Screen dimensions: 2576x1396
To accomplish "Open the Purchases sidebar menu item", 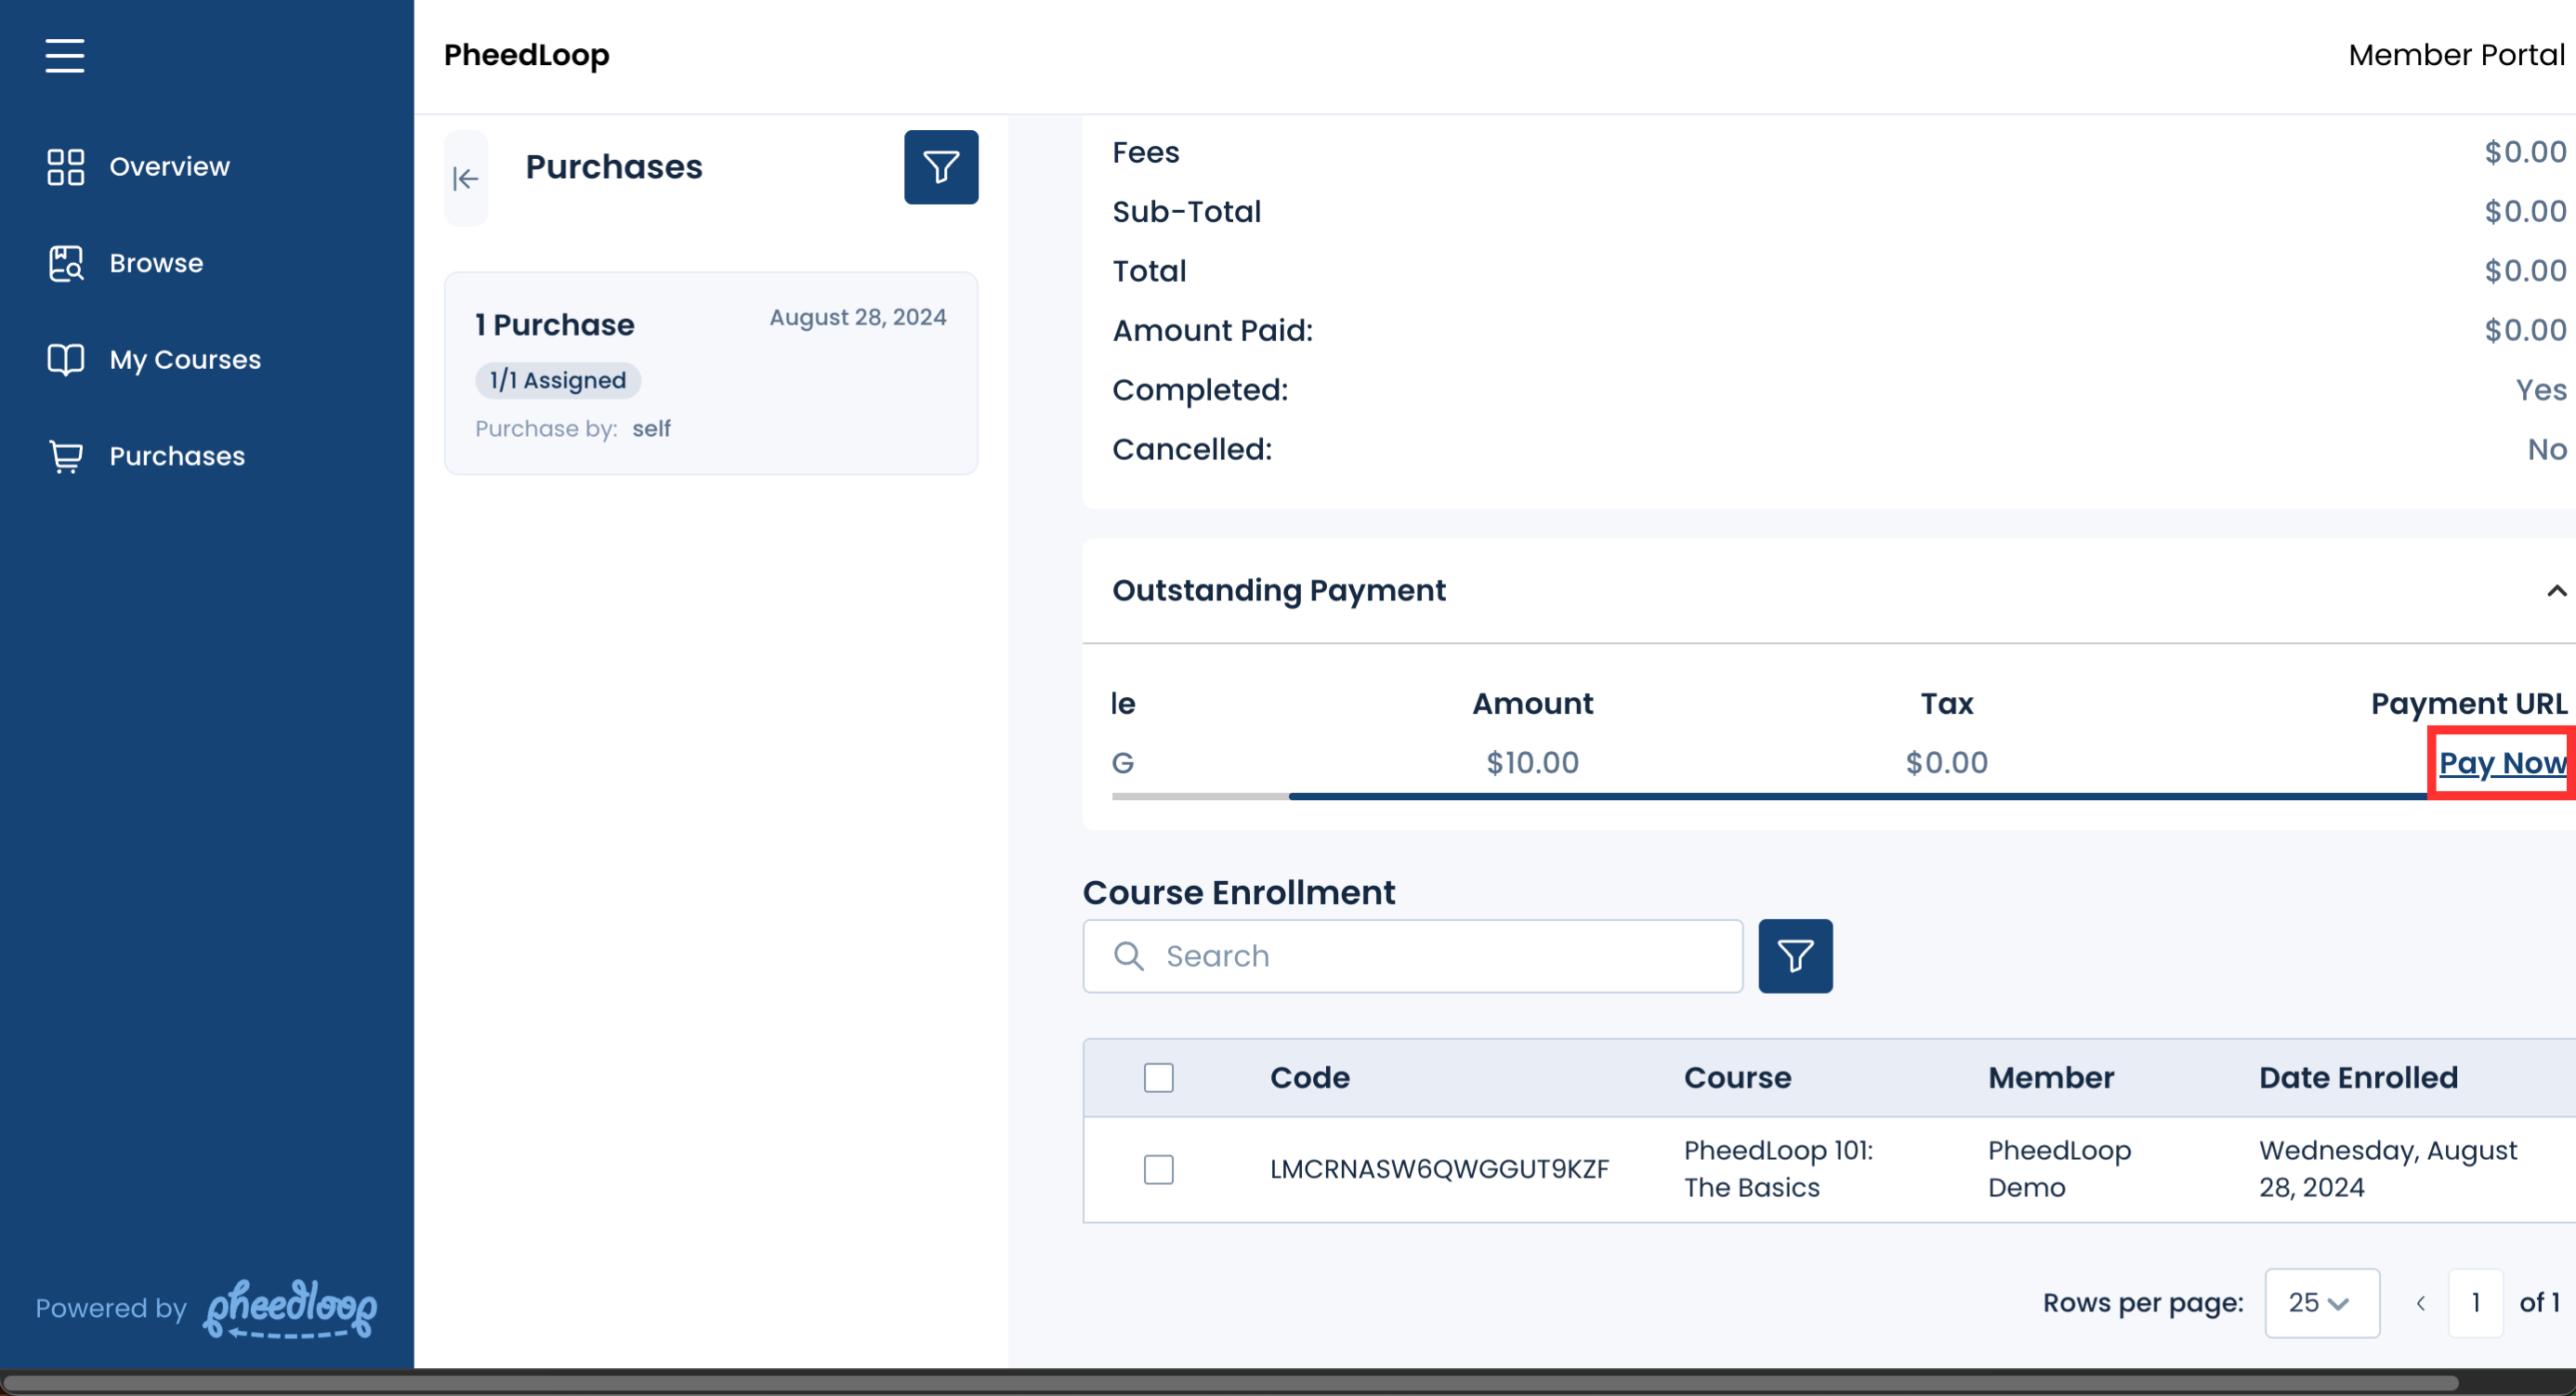I will click(177, 456).
